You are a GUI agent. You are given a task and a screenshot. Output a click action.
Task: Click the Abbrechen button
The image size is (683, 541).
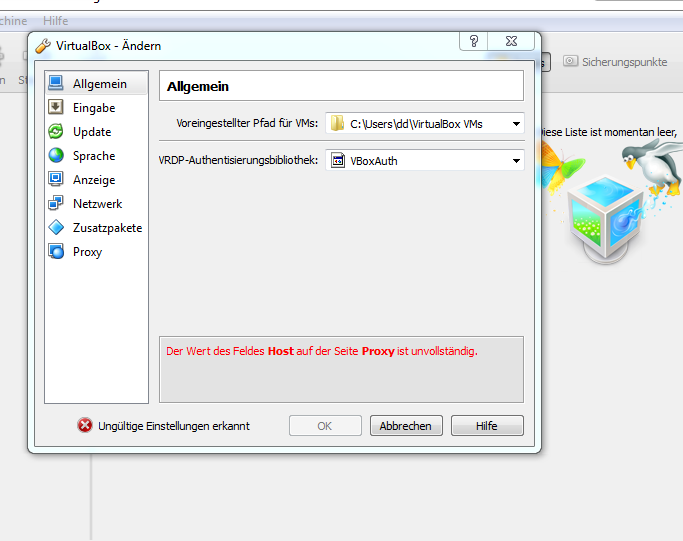tap(406, 426)
